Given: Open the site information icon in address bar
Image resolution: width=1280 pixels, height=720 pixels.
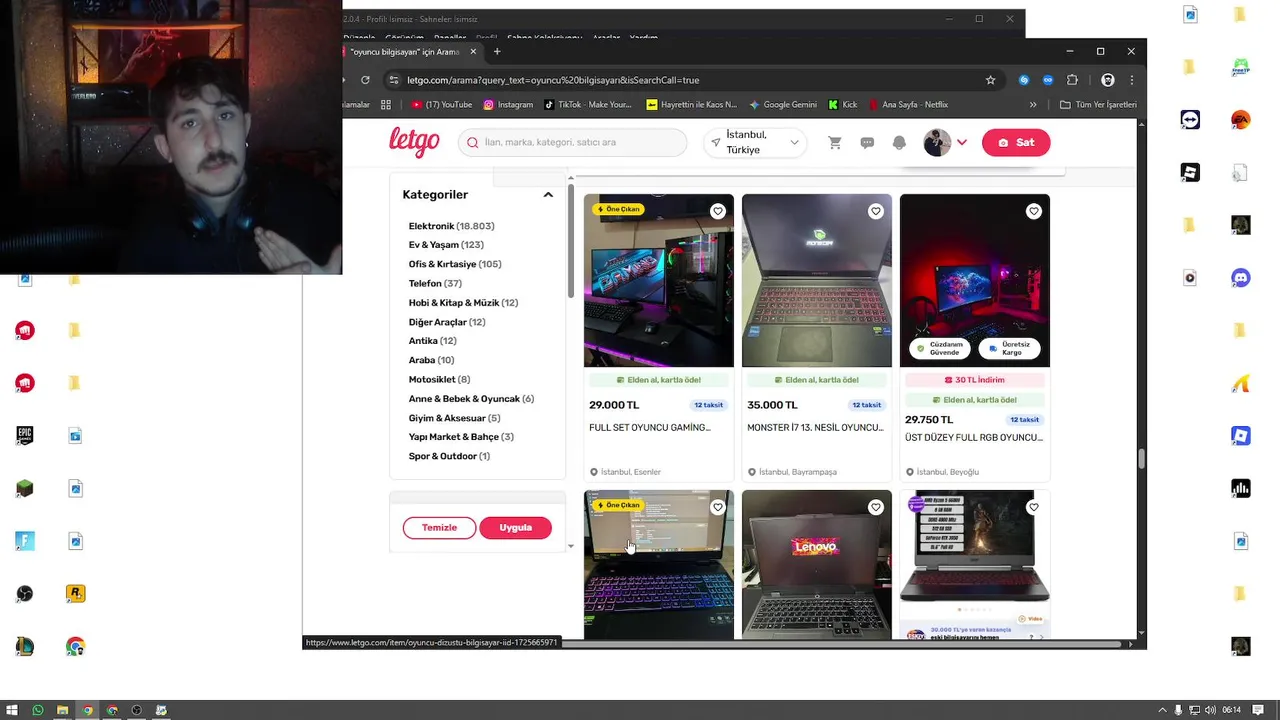Looking at the screenshot, I should (x=394, y=80).
